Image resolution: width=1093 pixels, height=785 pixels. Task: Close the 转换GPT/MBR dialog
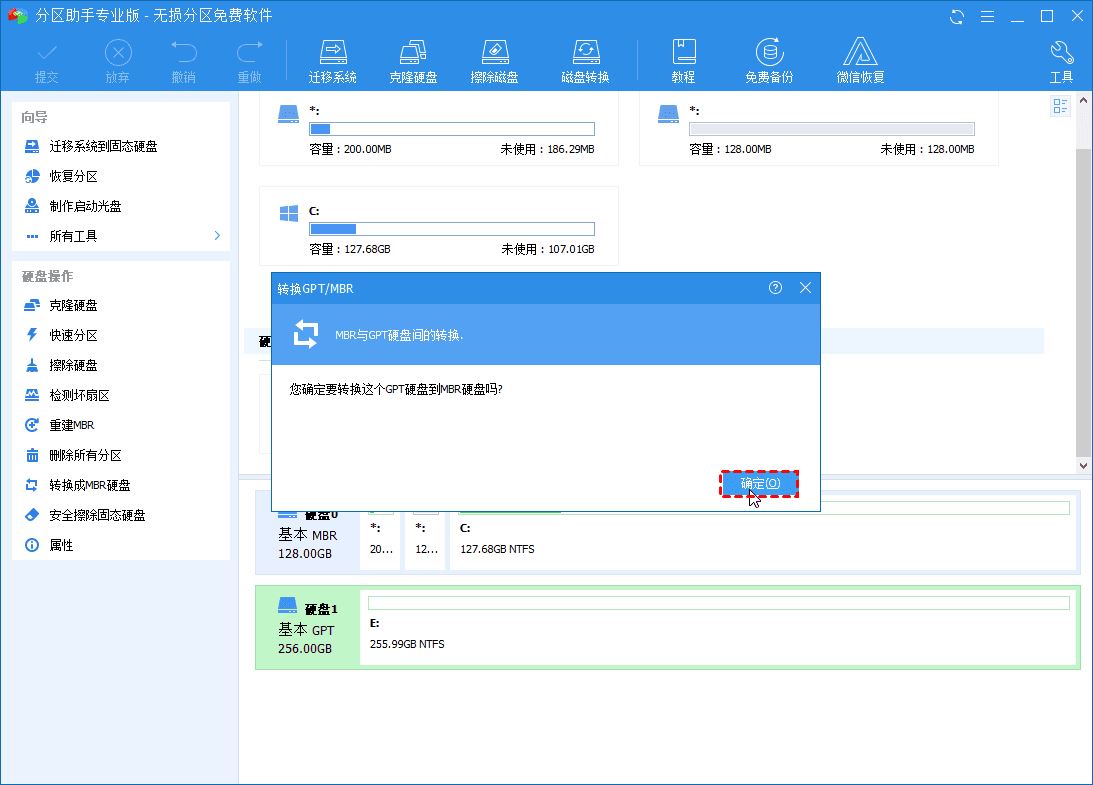pyautogui.click(x=805, y=288)
